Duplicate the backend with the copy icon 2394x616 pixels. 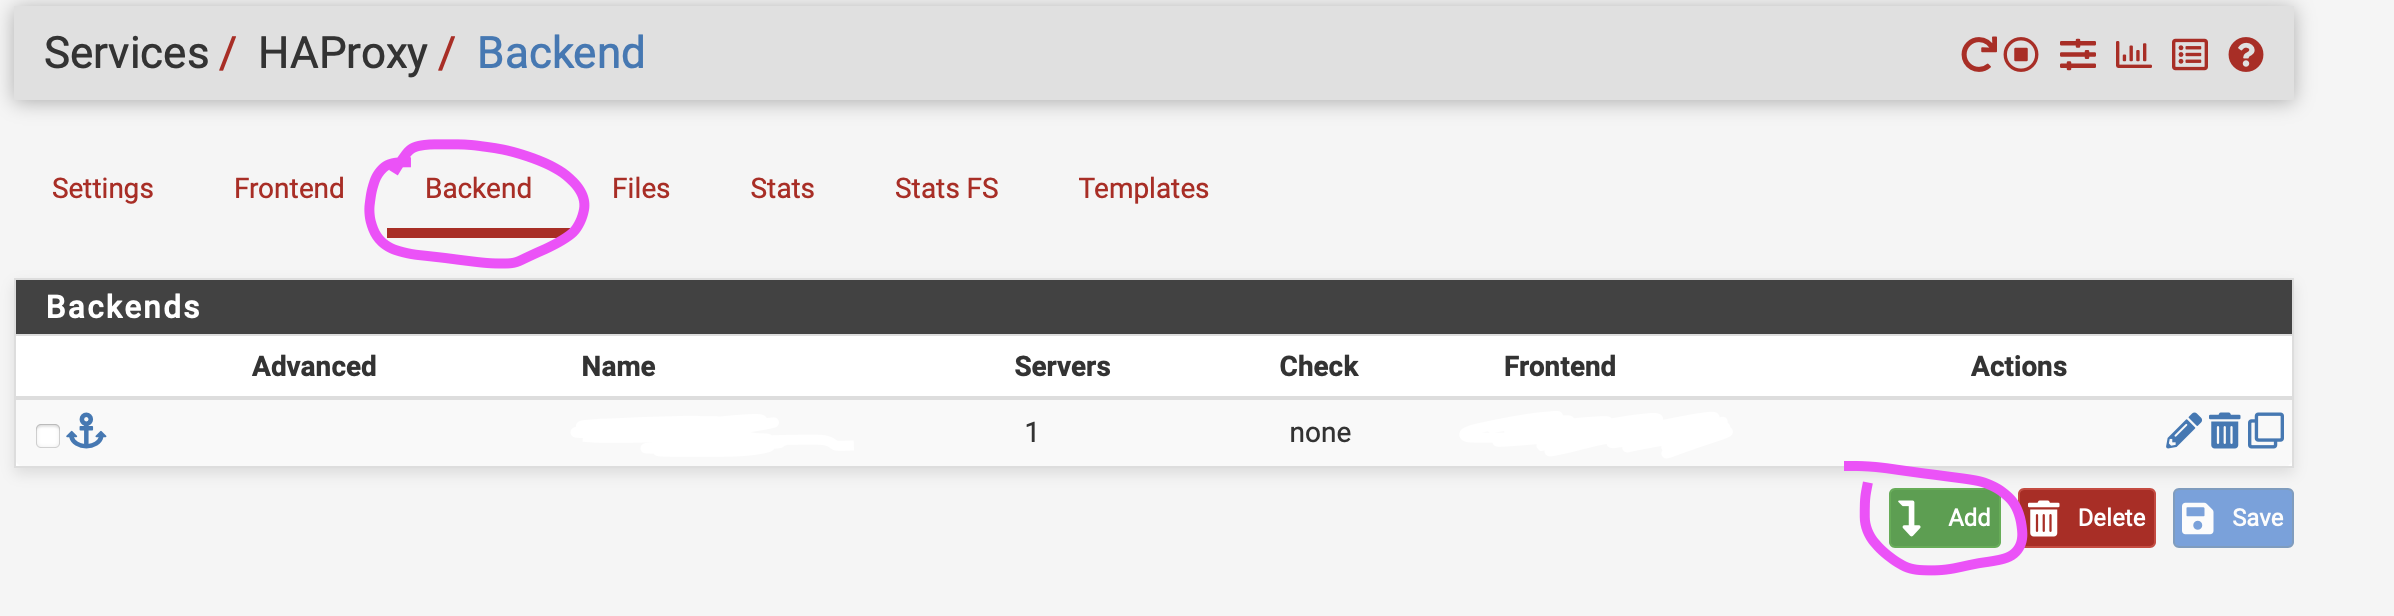(2266, 431)
